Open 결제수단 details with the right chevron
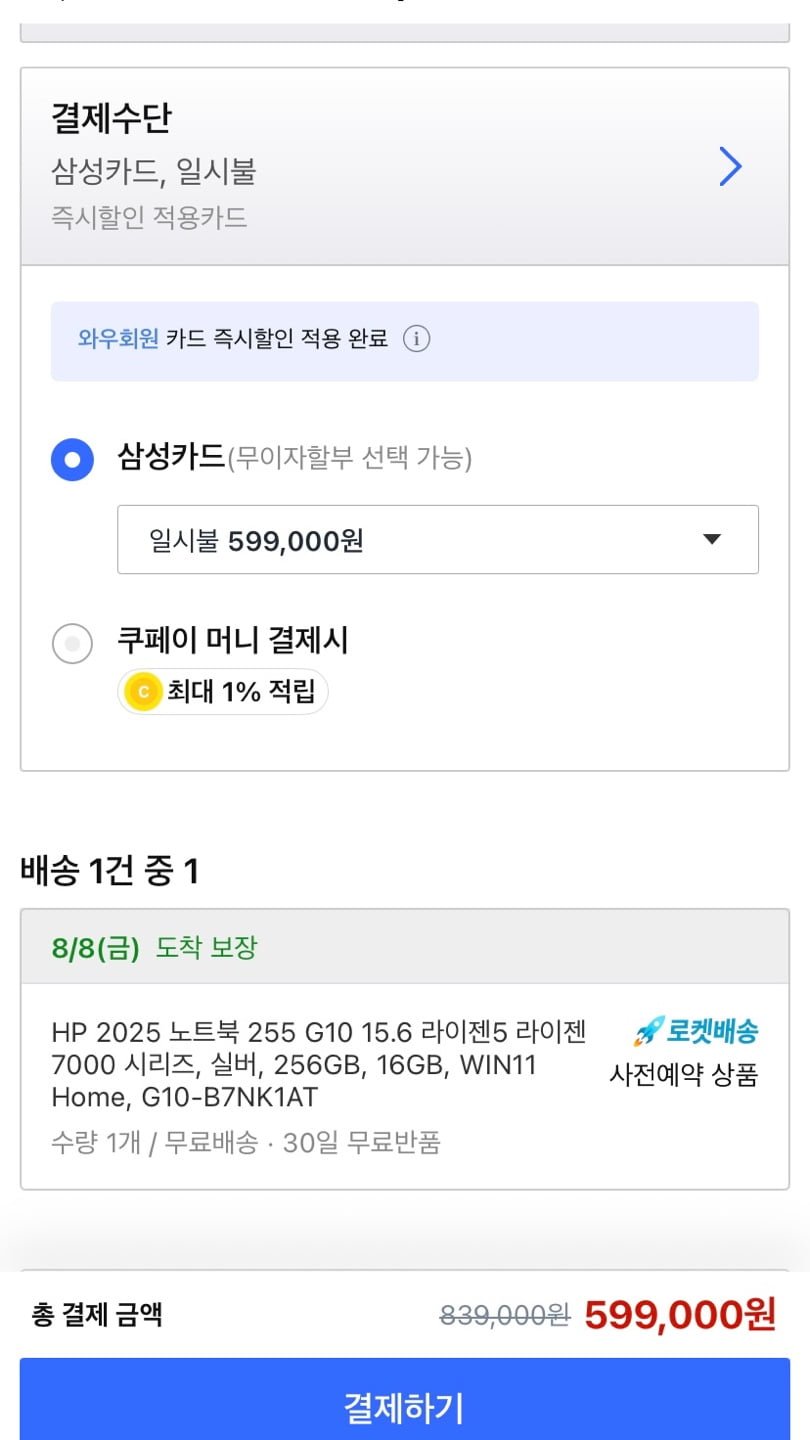Viewport: 810px width, 1440px height. pos(731,167)
